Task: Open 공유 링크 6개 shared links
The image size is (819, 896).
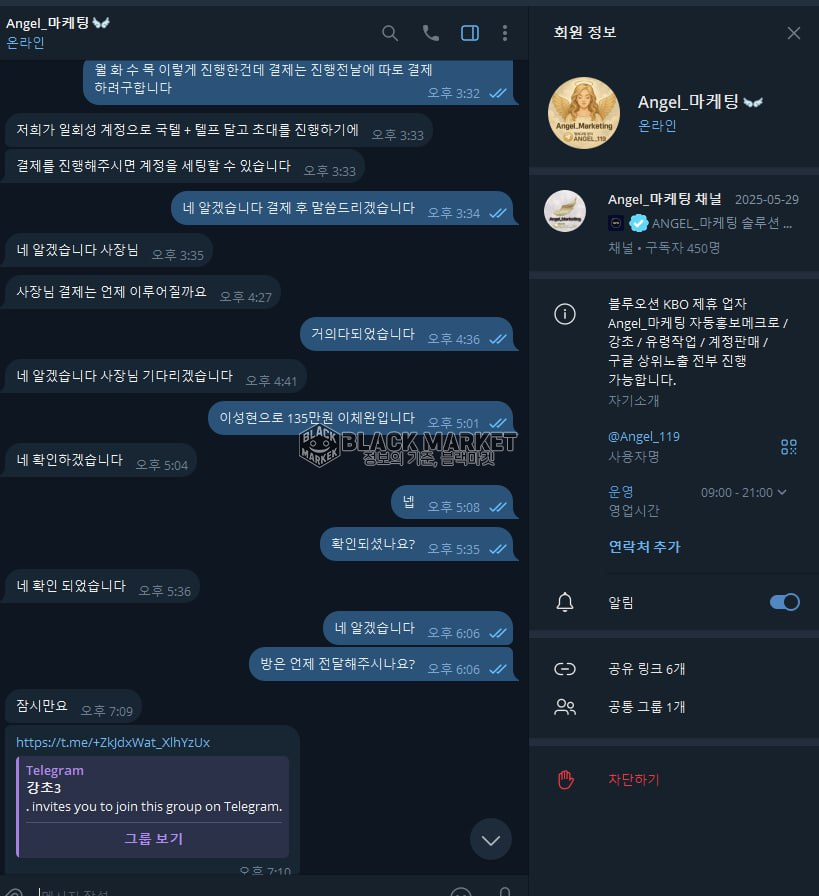Action: point(674,669)
